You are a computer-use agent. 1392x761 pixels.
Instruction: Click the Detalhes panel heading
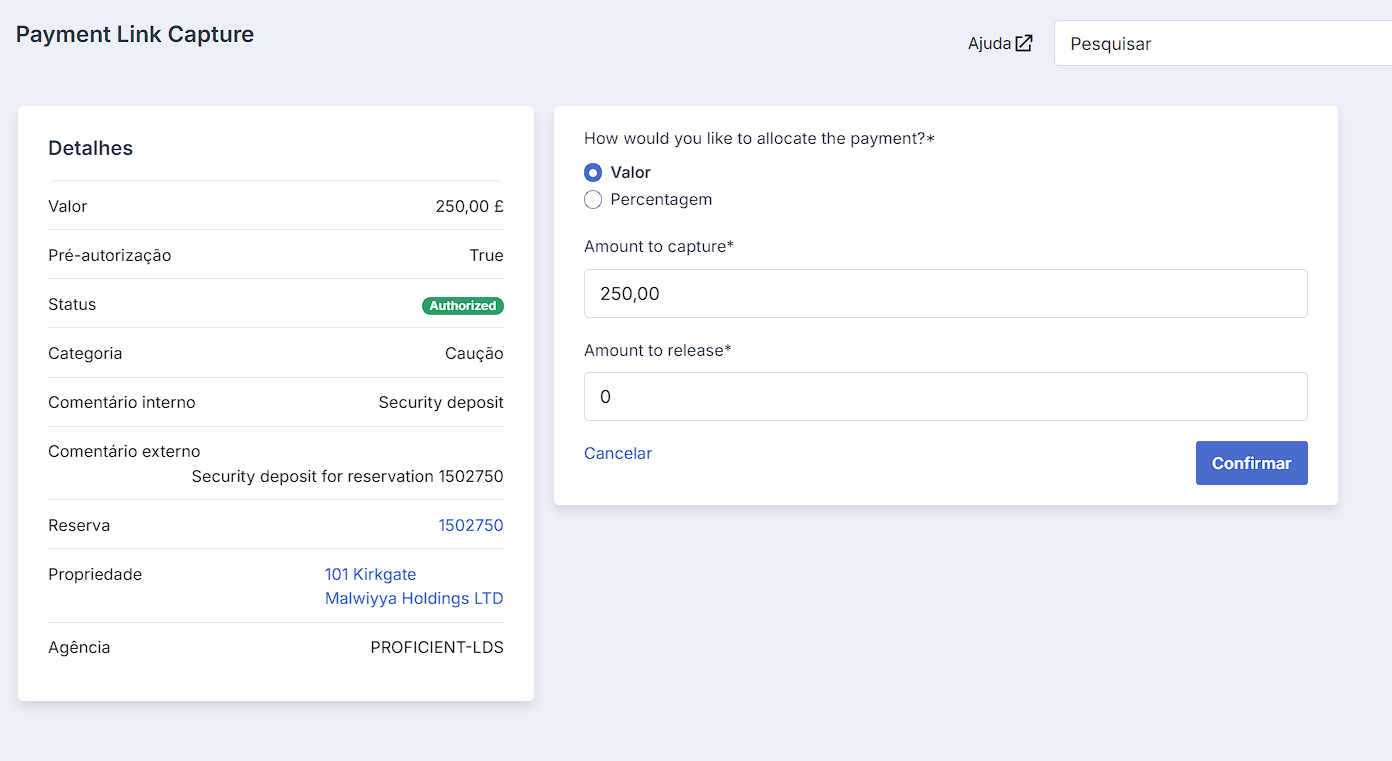[x=91, y=148]
